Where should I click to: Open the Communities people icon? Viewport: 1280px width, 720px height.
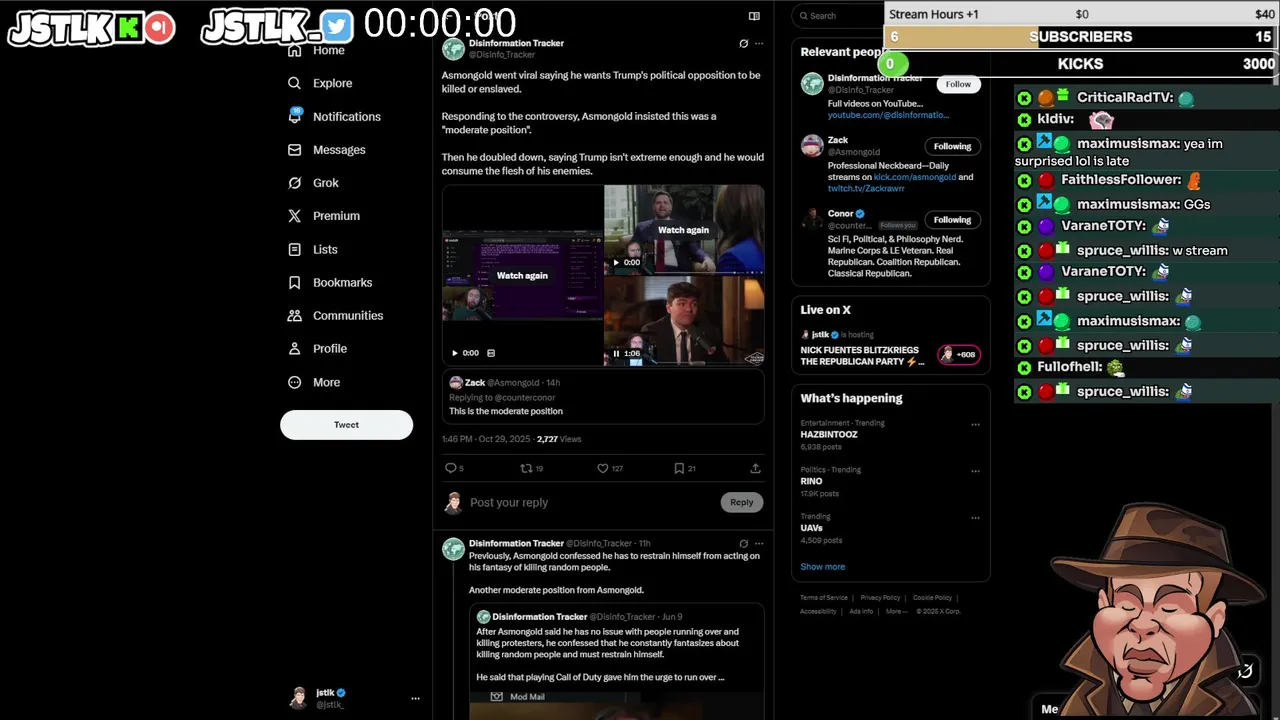coord(294,316)
